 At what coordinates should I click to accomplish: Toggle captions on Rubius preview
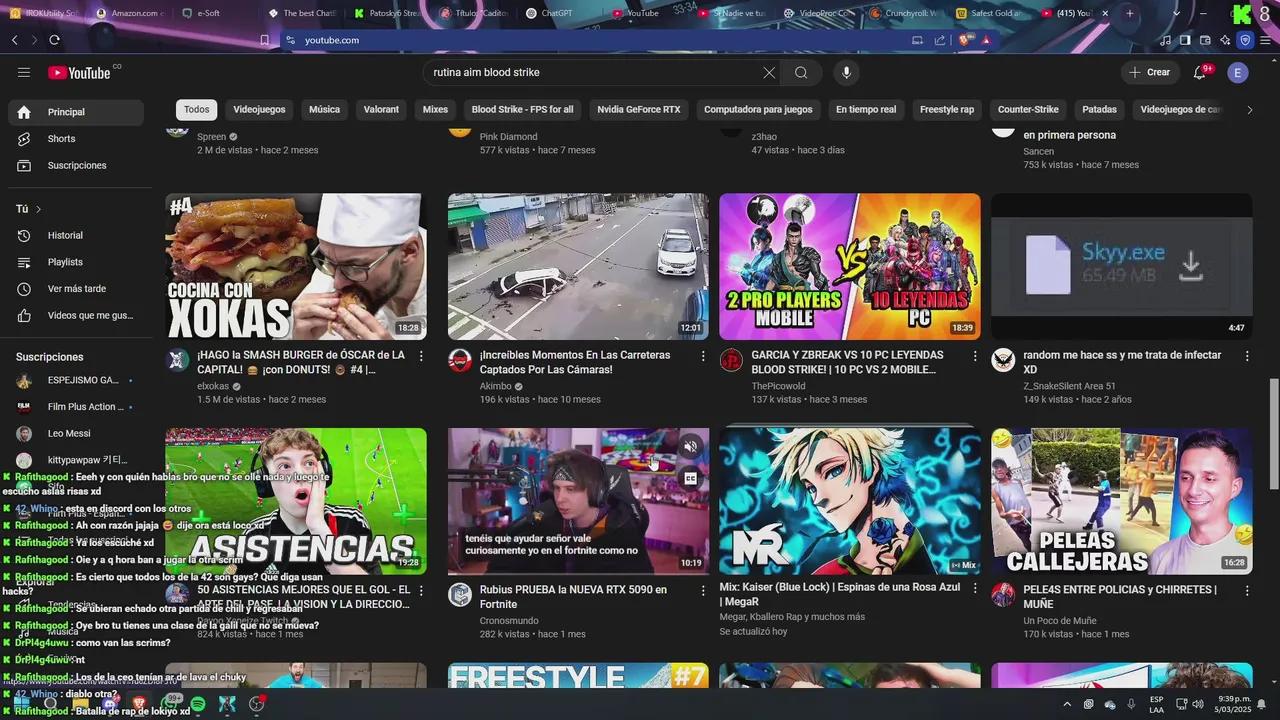tap(690, 479)
